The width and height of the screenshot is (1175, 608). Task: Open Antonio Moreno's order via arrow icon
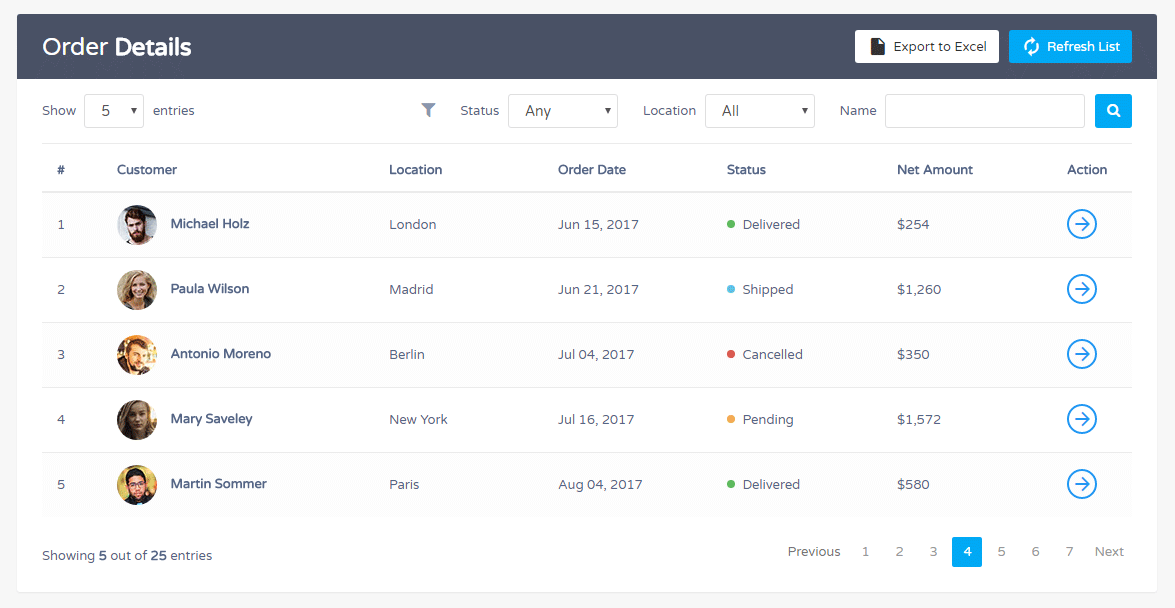pos(1081,354)
